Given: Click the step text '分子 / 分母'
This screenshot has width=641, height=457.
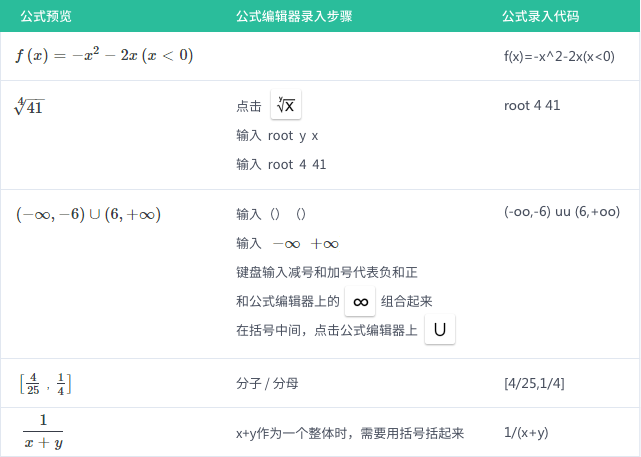Looking at the screenshot, I should tap(265, 383).
